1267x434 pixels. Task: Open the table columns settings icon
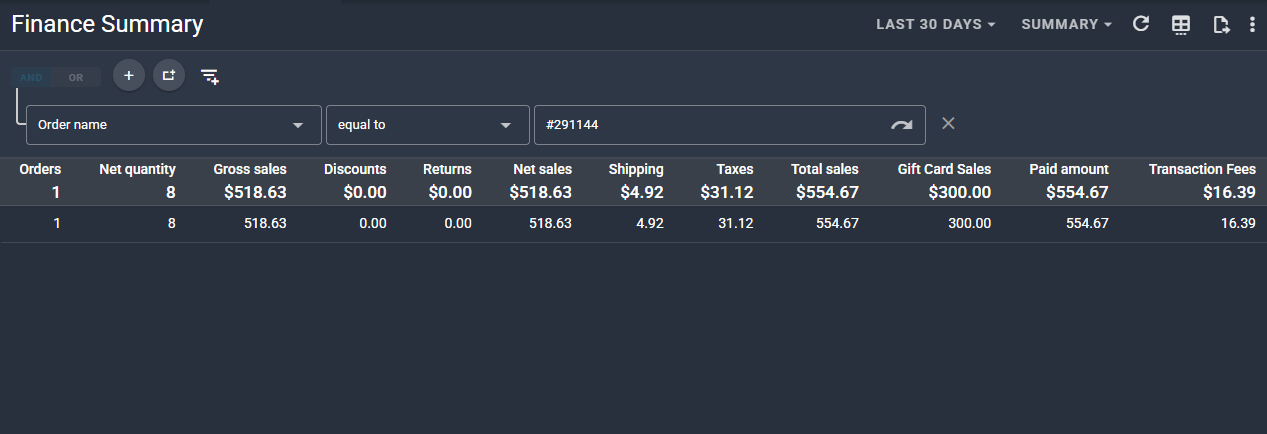click(1181, 25)
